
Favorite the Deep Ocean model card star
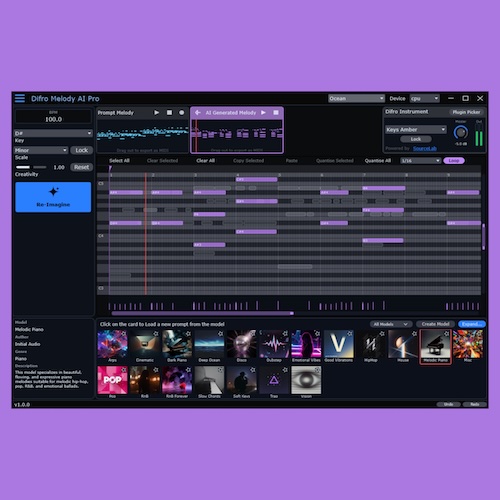point(221,333)
